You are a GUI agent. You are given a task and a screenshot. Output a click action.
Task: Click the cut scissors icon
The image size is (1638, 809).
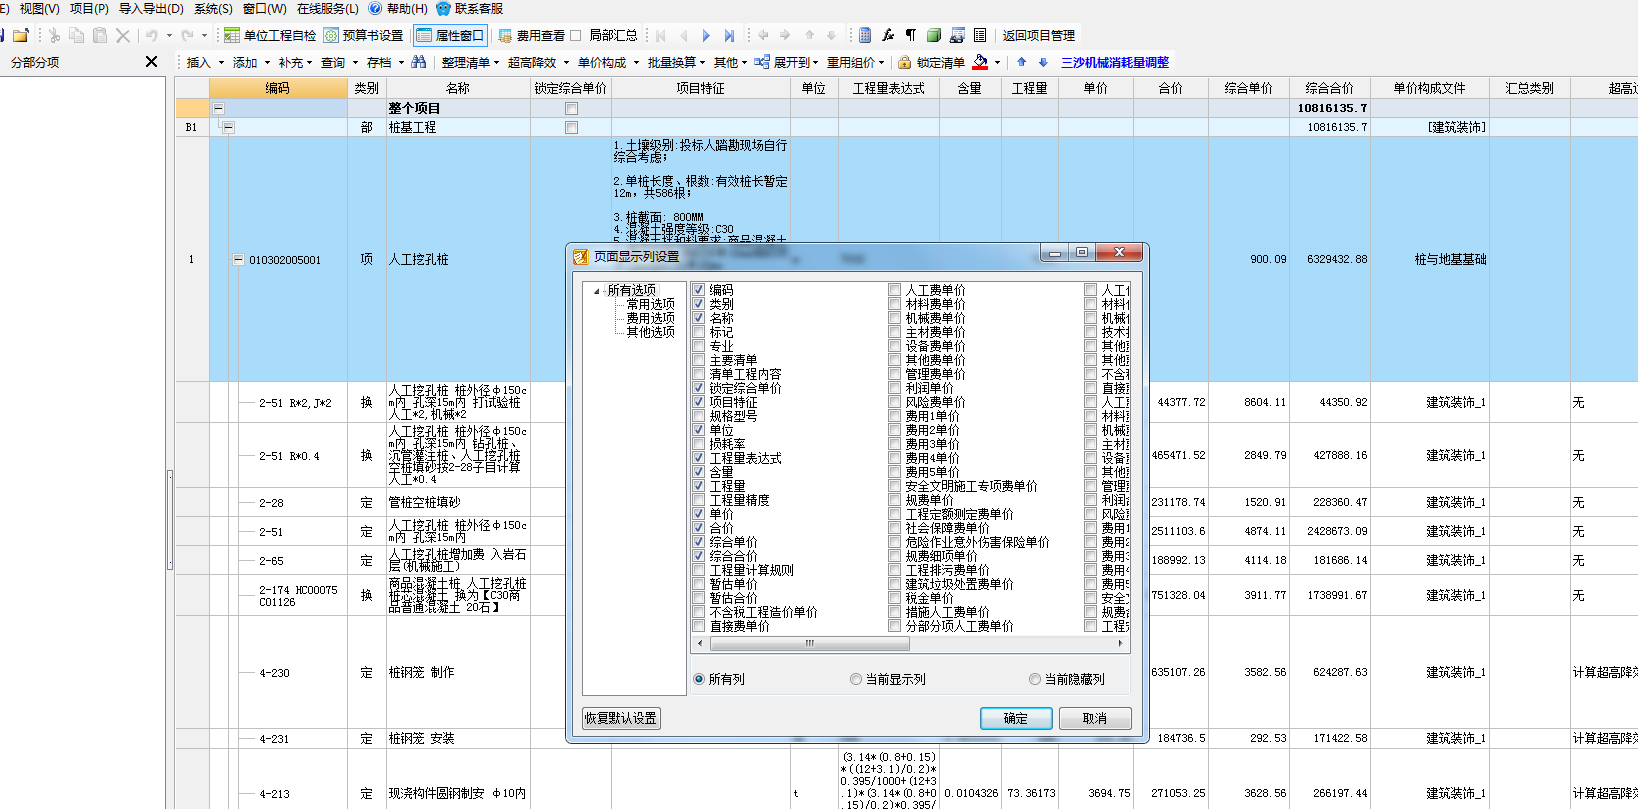click(54, 35)
